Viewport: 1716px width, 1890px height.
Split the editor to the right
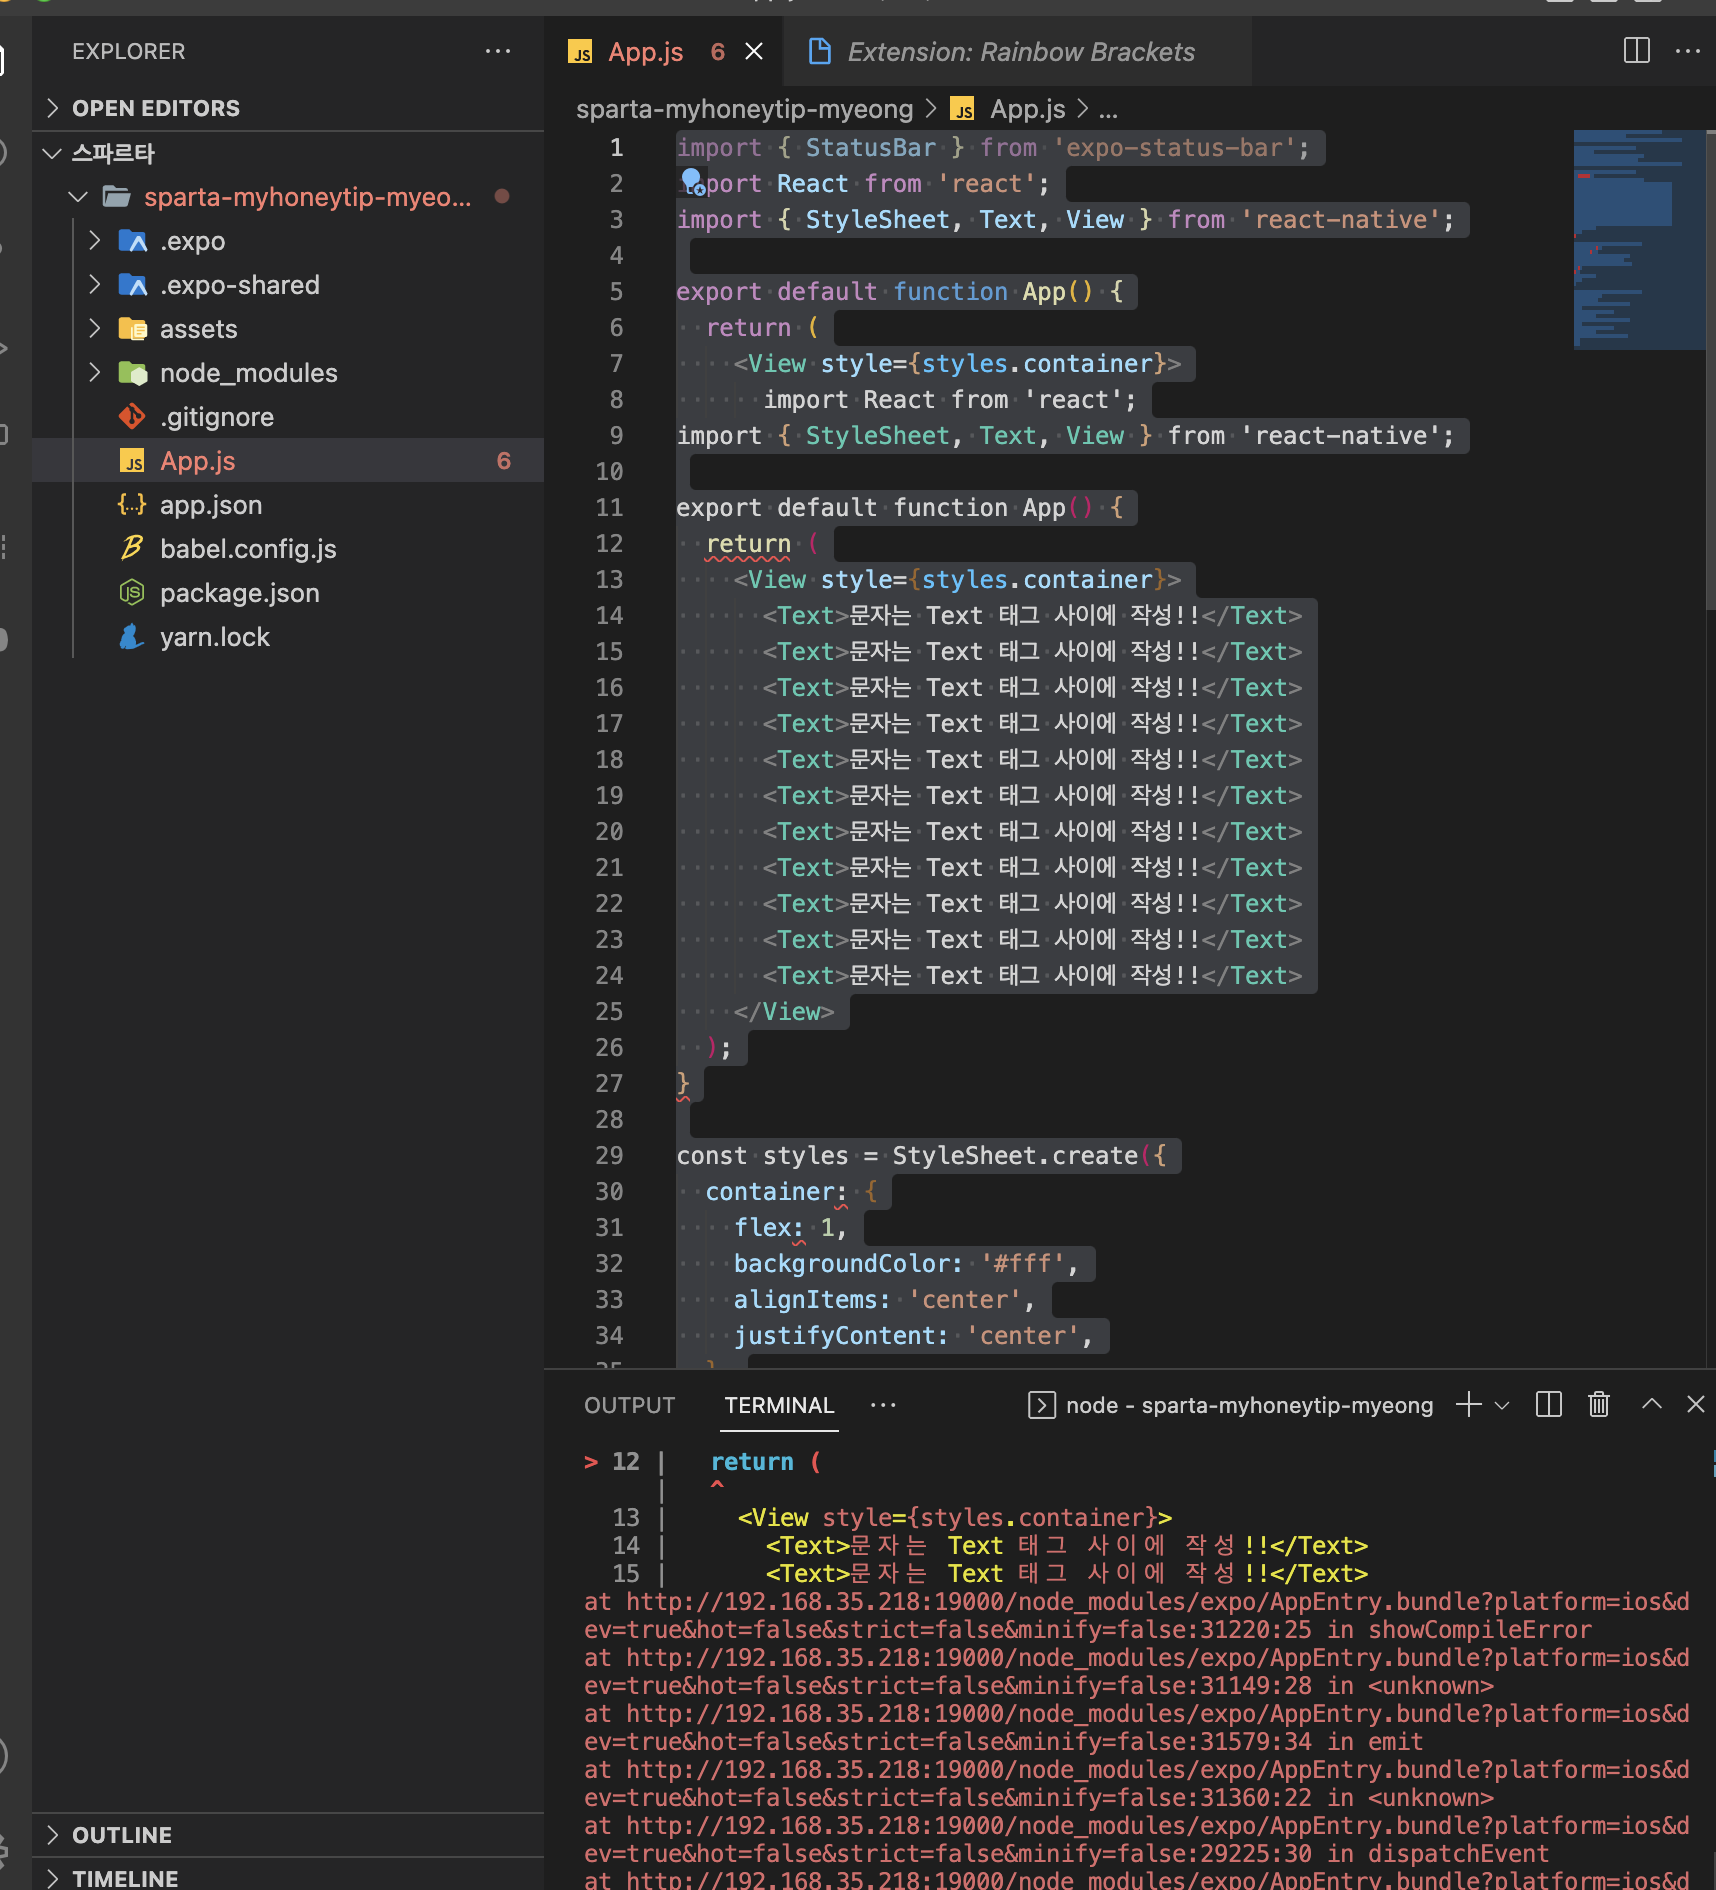click(x=1637, y=51)
